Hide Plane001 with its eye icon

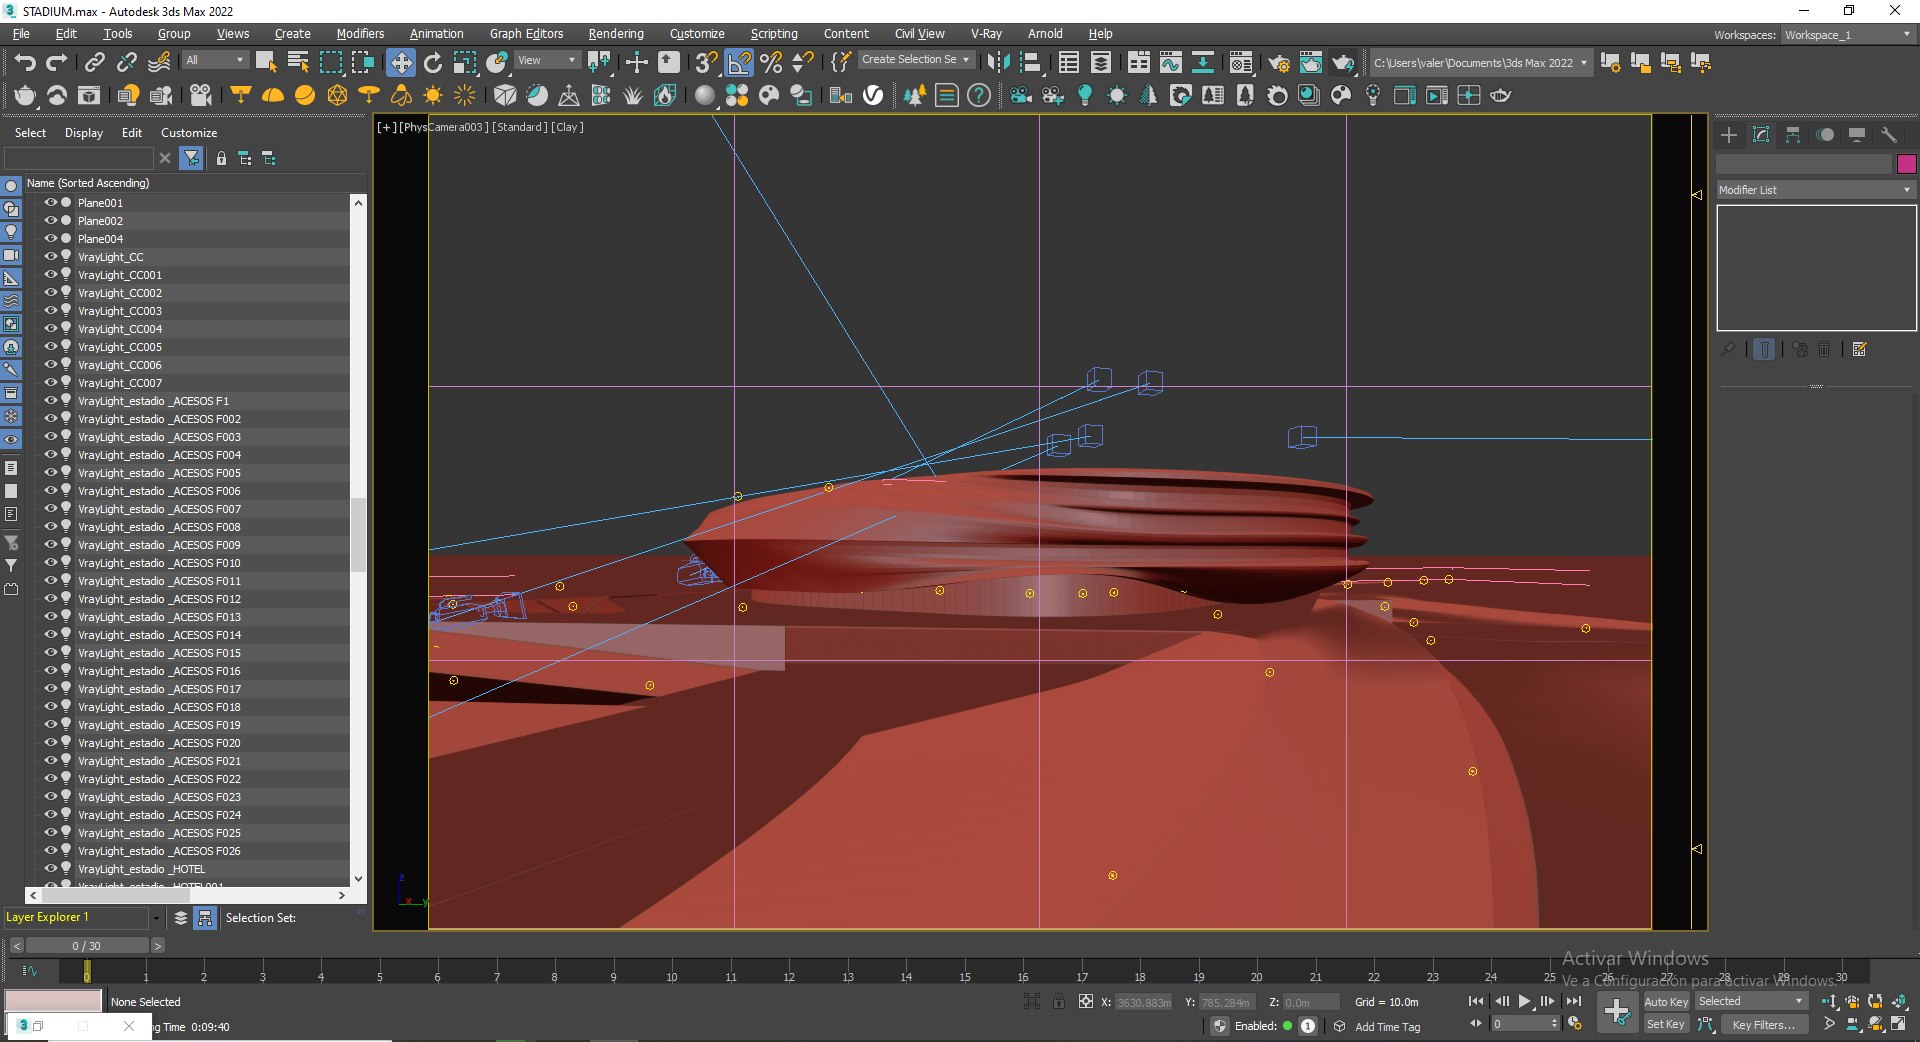[51, 202]
